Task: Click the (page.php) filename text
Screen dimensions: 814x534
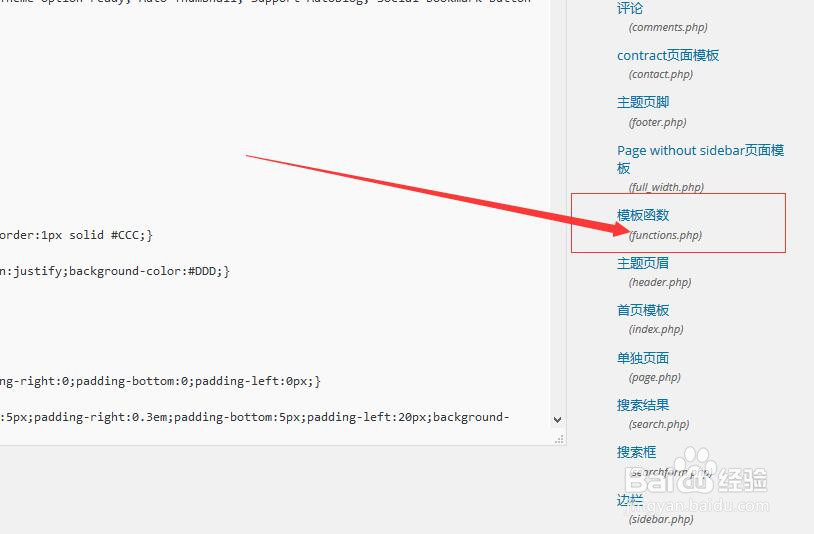Action: (655, 378)
